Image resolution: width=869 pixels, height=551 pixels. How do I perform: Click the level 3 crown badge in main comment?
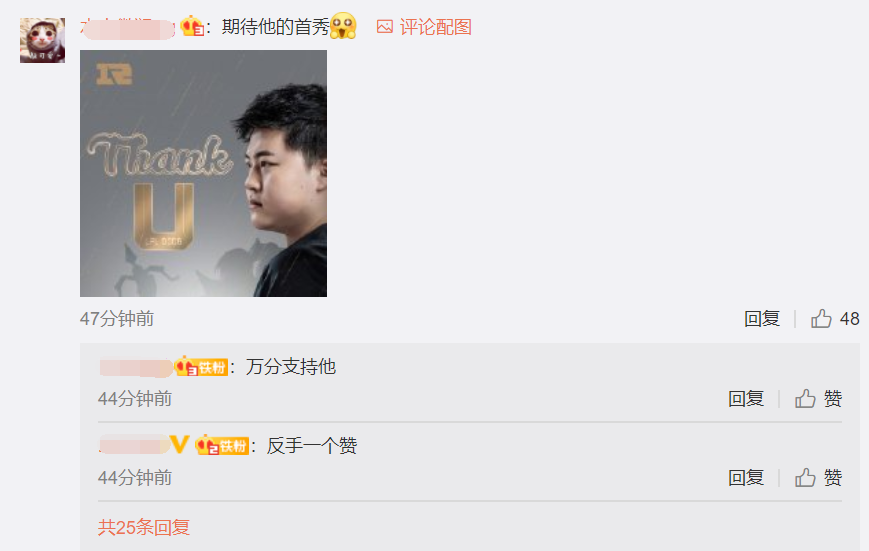[x=192, y=27]
